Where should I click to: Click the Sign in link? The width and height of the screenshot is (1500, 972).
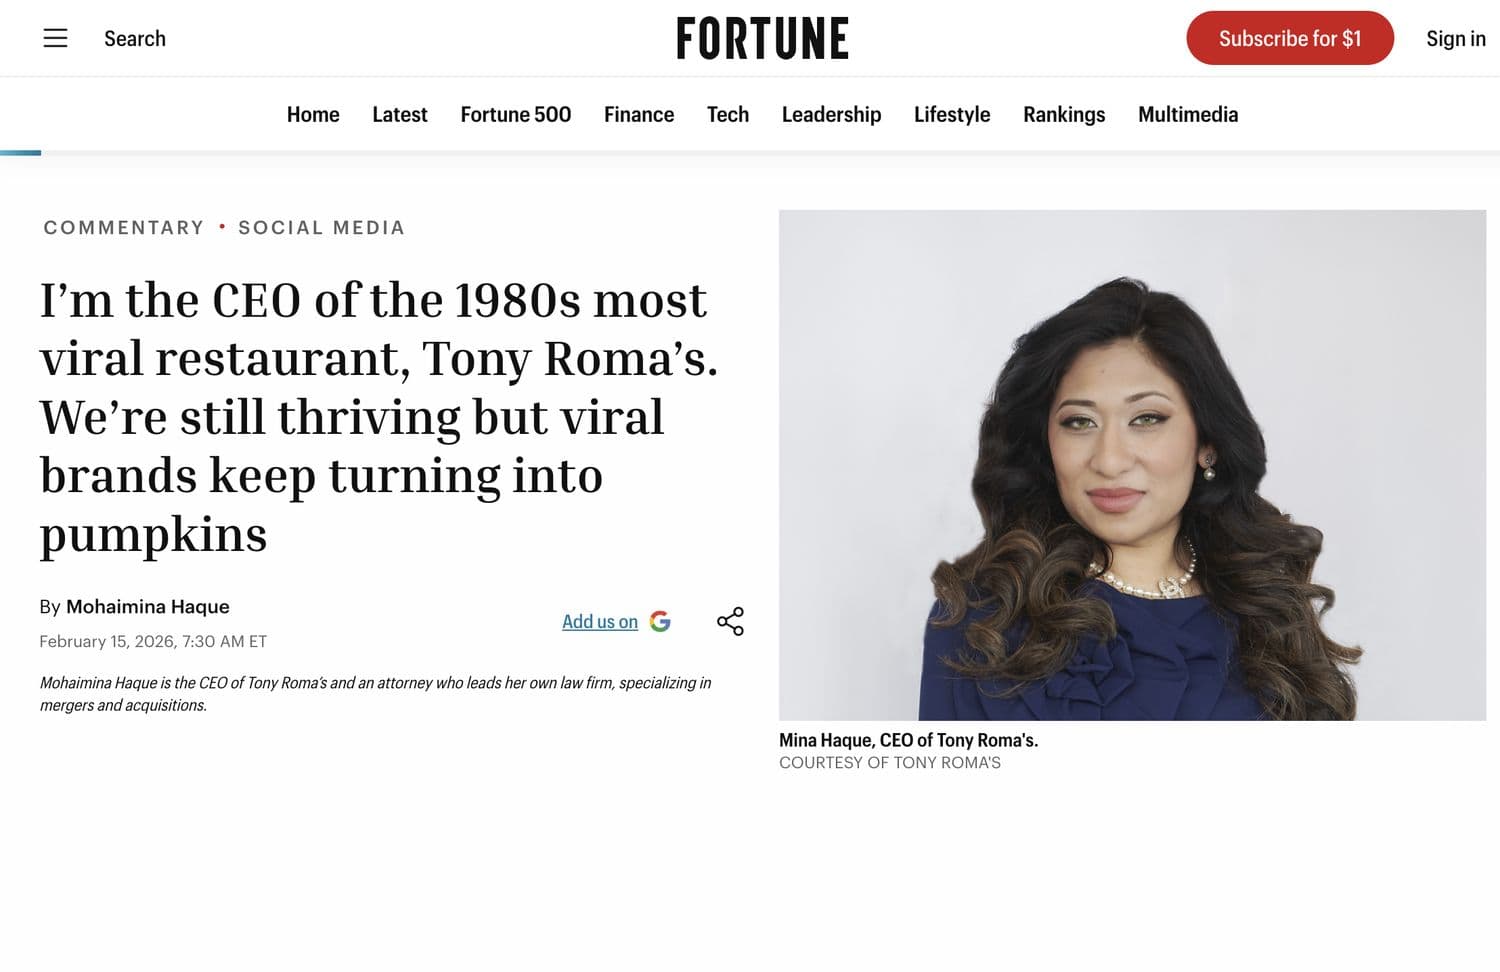click(x=1455, y=38)
